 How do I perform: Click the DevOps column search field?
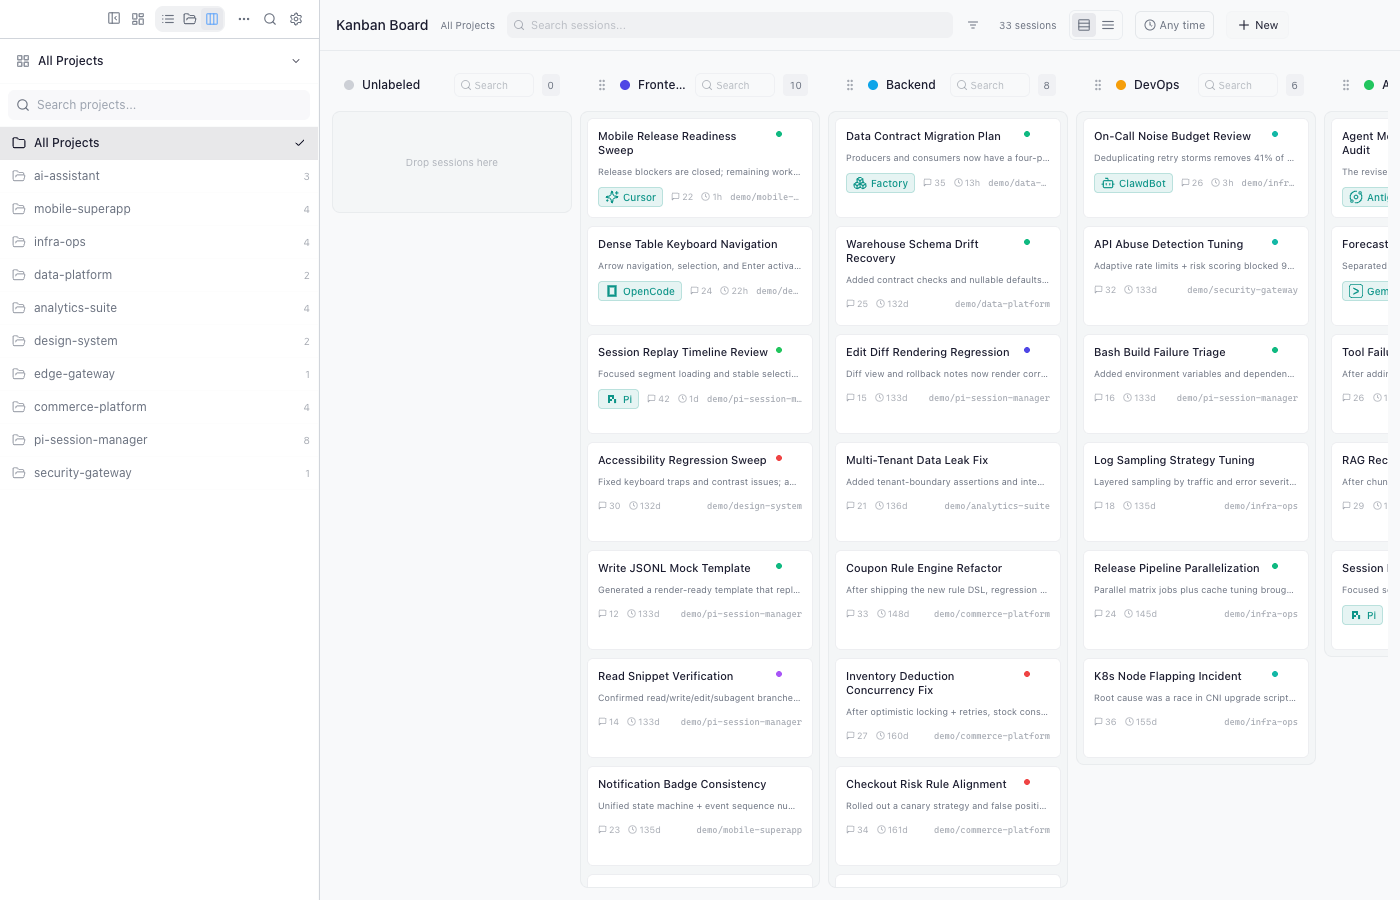(x=1238, y=85)
